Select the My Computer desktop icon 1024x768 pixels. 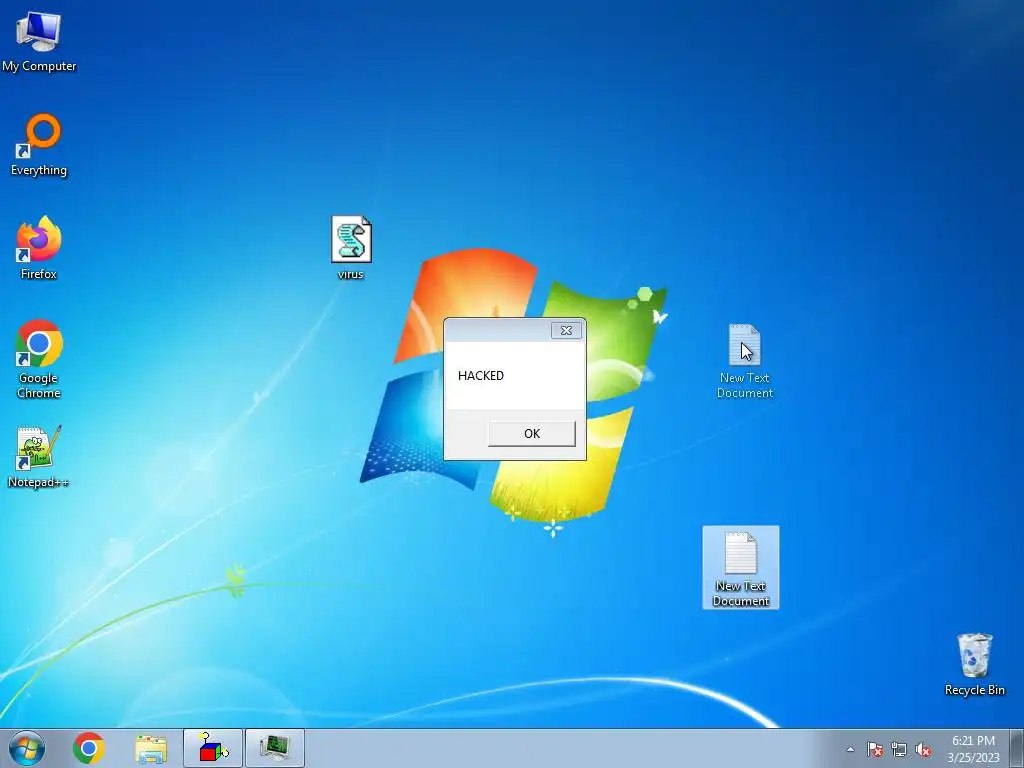click(x=39, y=40)
